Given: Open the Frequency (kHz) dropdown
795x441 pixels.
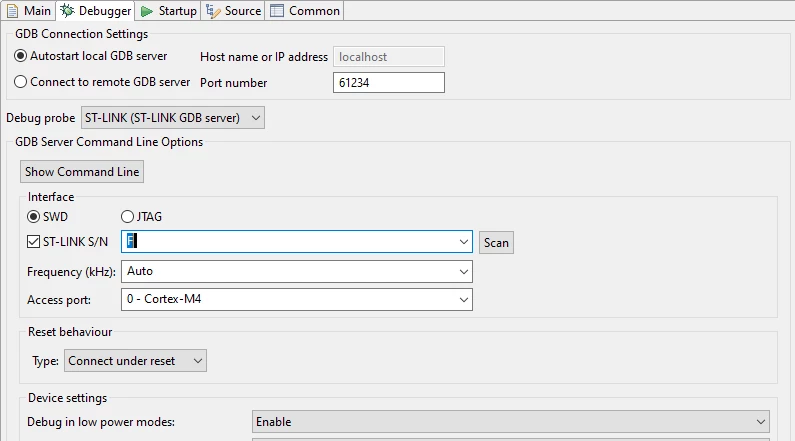Looking at the screenshot, I should click(x=297, y=272).
